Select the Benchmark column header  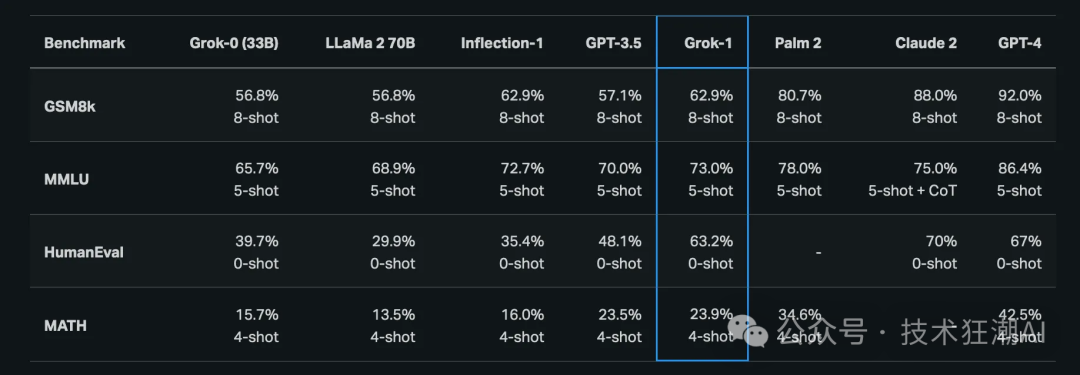pyautogui.click(x=85, y=43)
